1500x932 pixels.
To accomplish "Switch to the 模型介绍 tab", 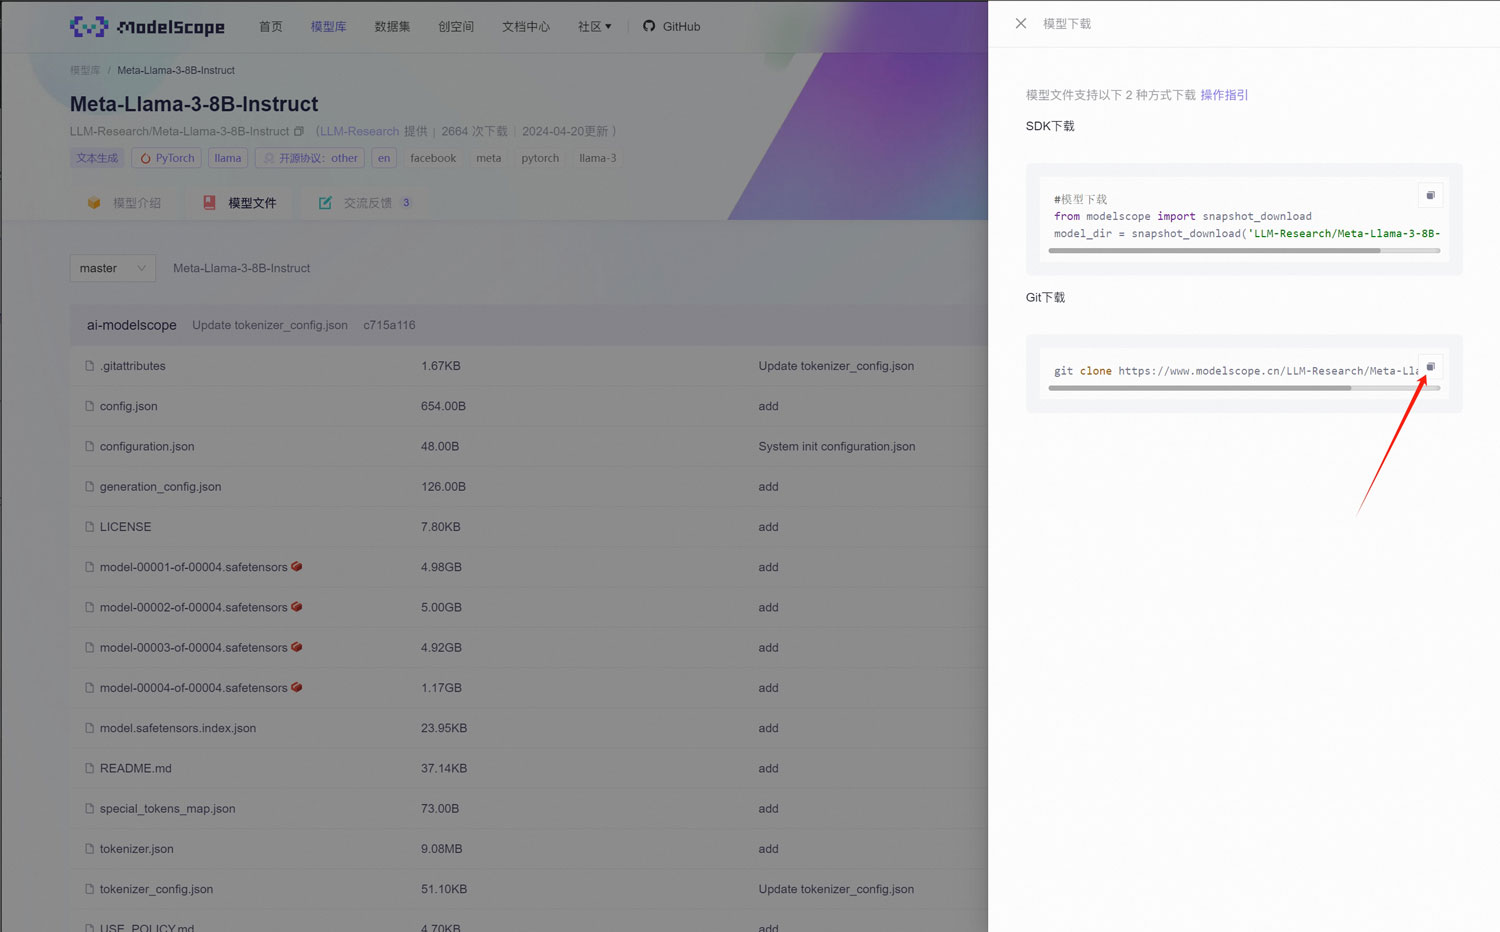I will pos(124,203).
